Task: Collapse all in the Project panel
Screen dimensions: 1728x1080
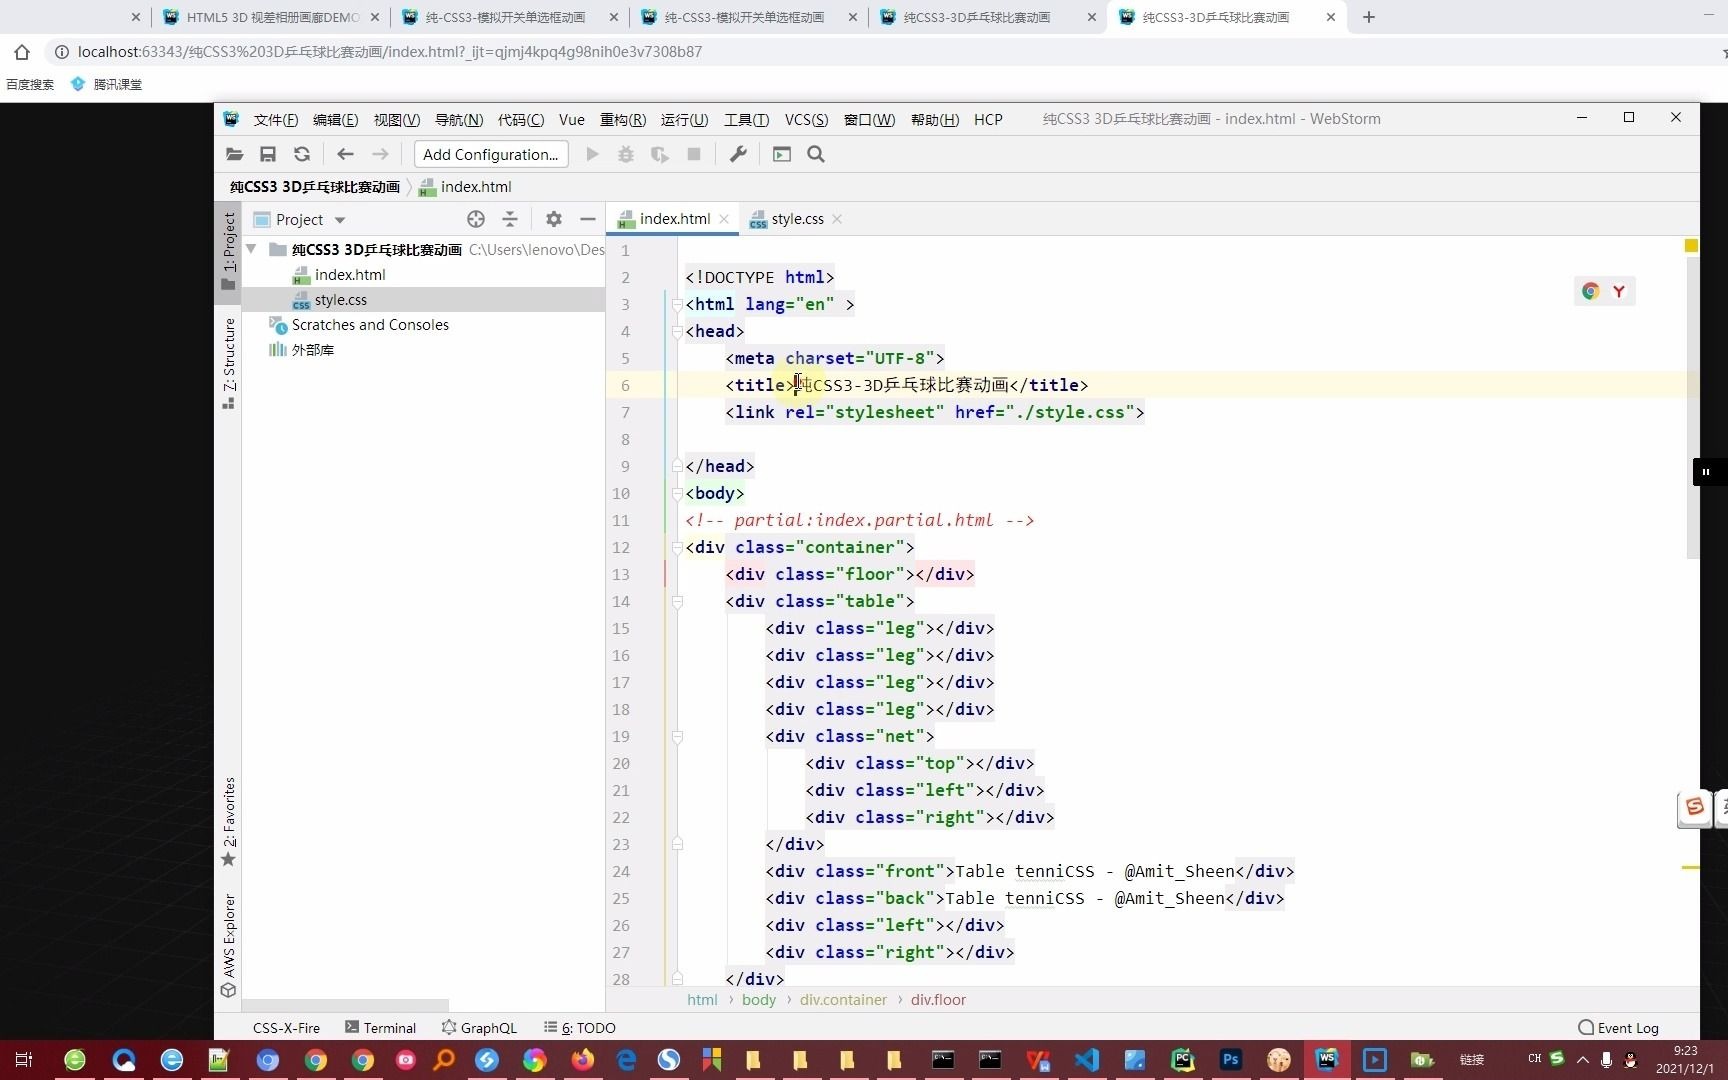Action: (x=510, y=219)
